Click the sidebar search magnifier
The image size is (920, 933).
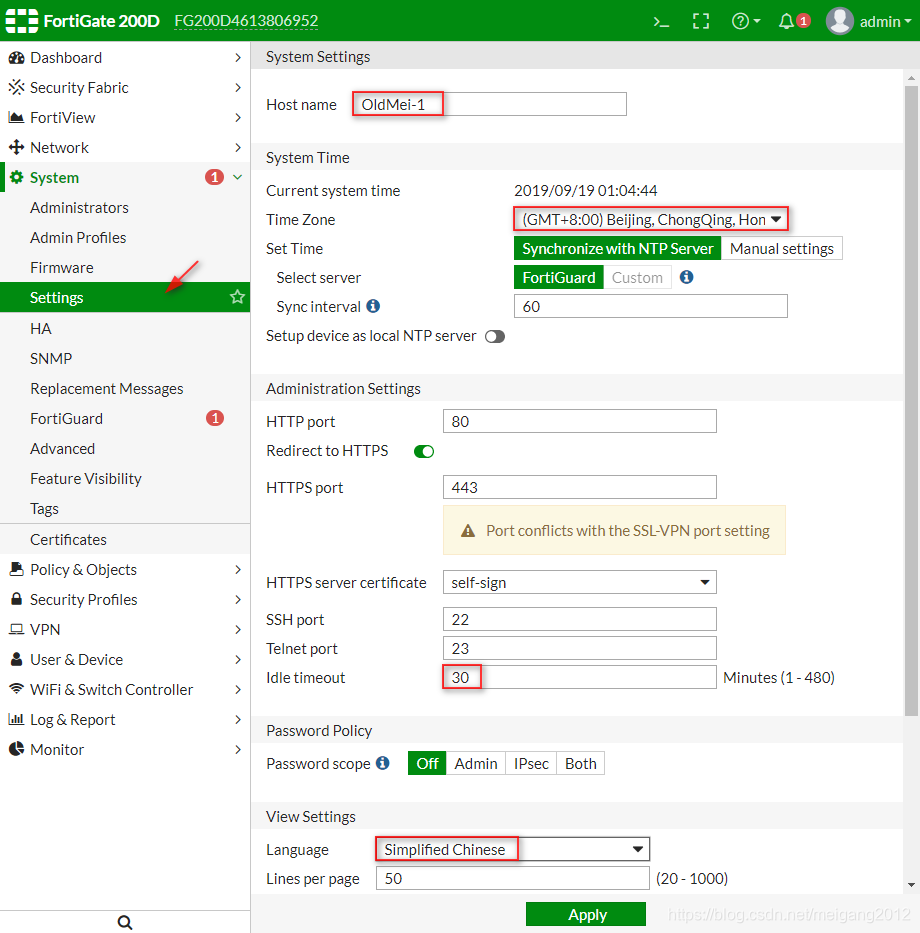(125, 922)
